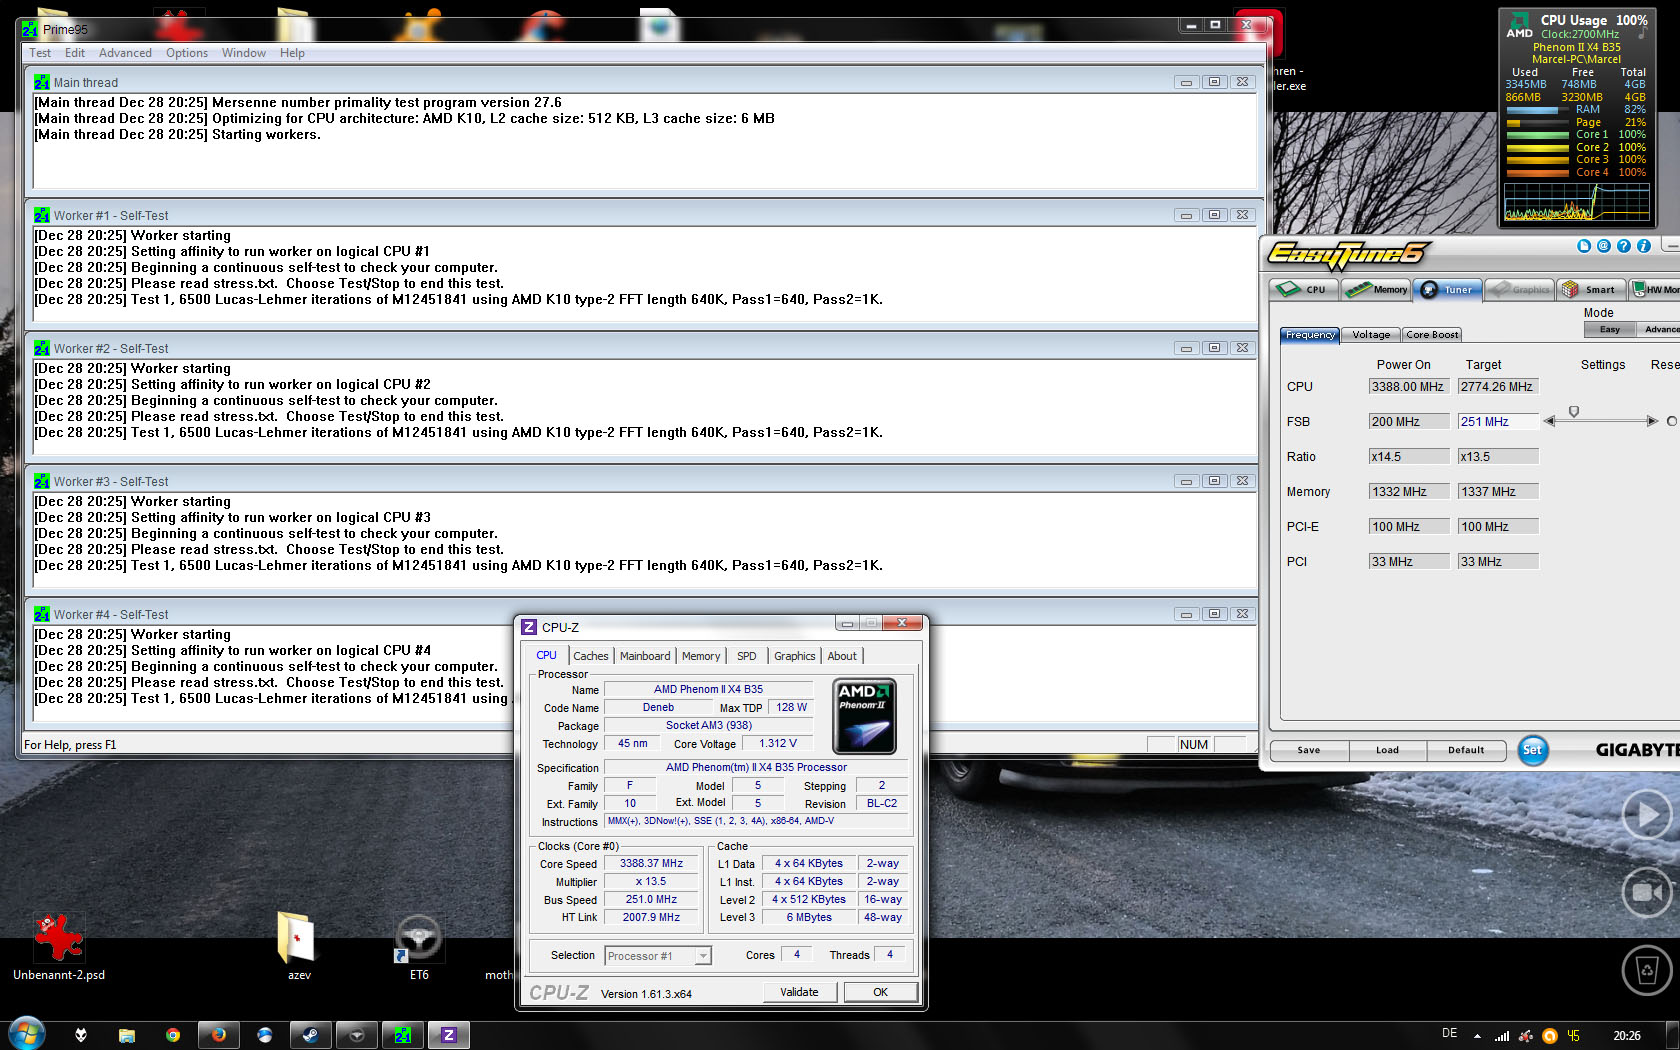Click the Worker #3 Self-Test title bar
1680x1050 pixels.
point(640,481)
